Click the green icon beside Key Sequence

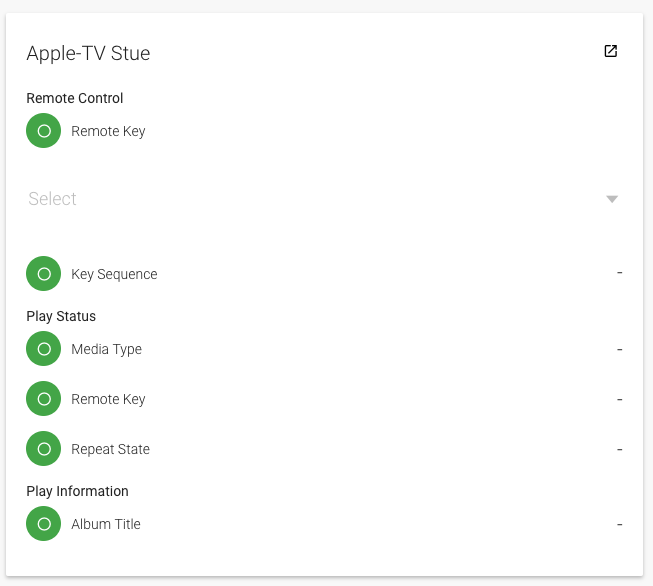44,274
